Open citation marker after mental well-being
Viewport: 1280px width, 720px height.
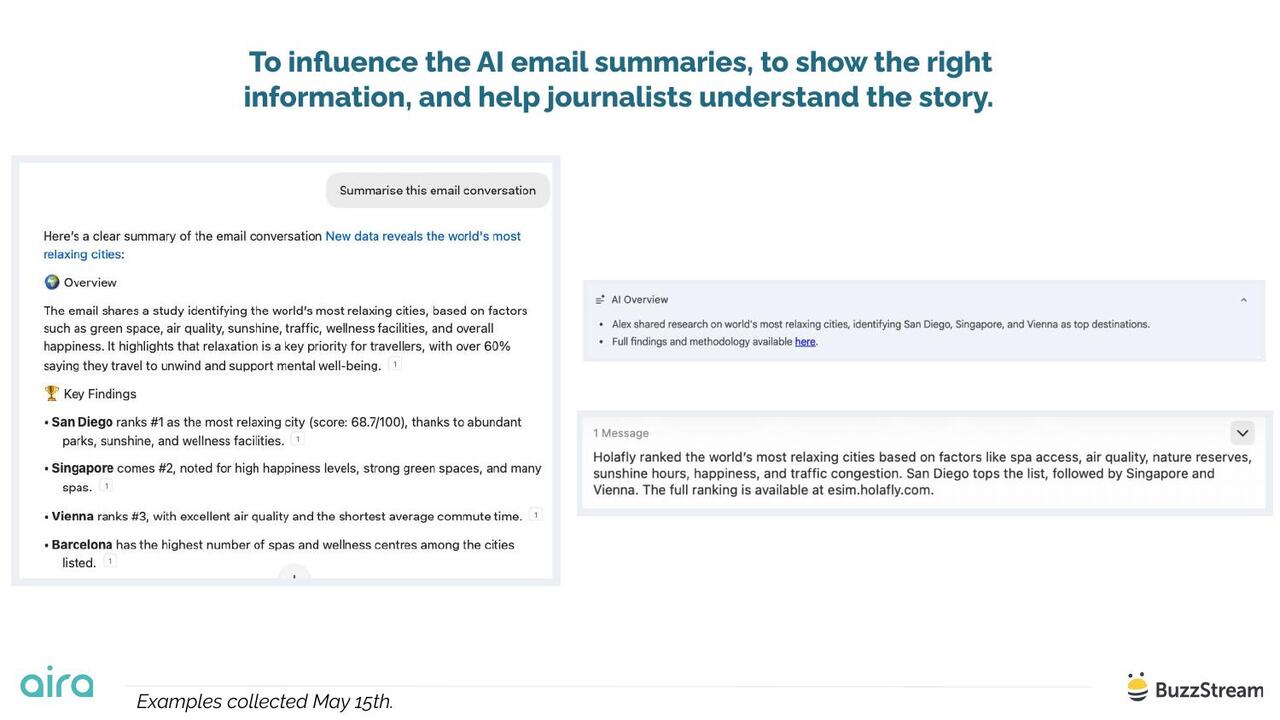pyautogui.click(x=395, y=365)
